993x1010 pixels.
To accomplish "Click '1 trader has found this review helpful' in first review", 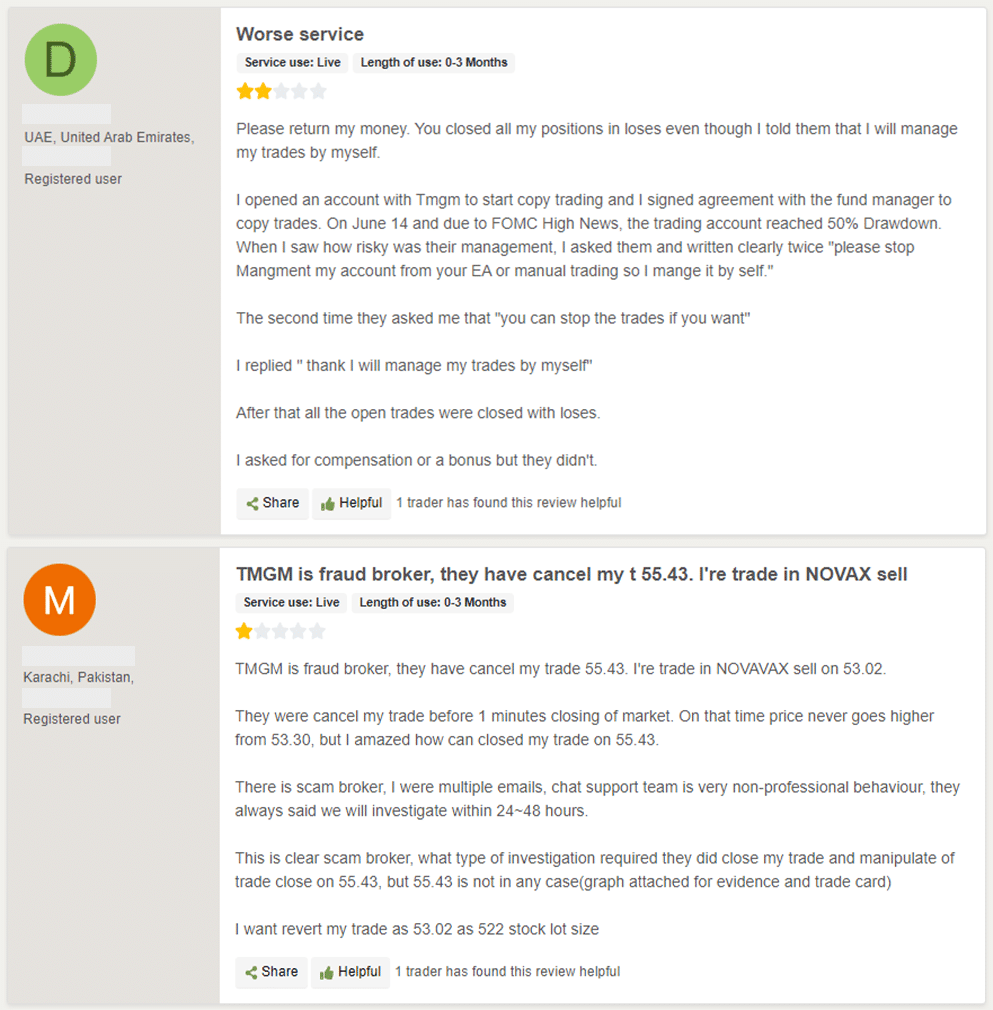I will (508, 503).
